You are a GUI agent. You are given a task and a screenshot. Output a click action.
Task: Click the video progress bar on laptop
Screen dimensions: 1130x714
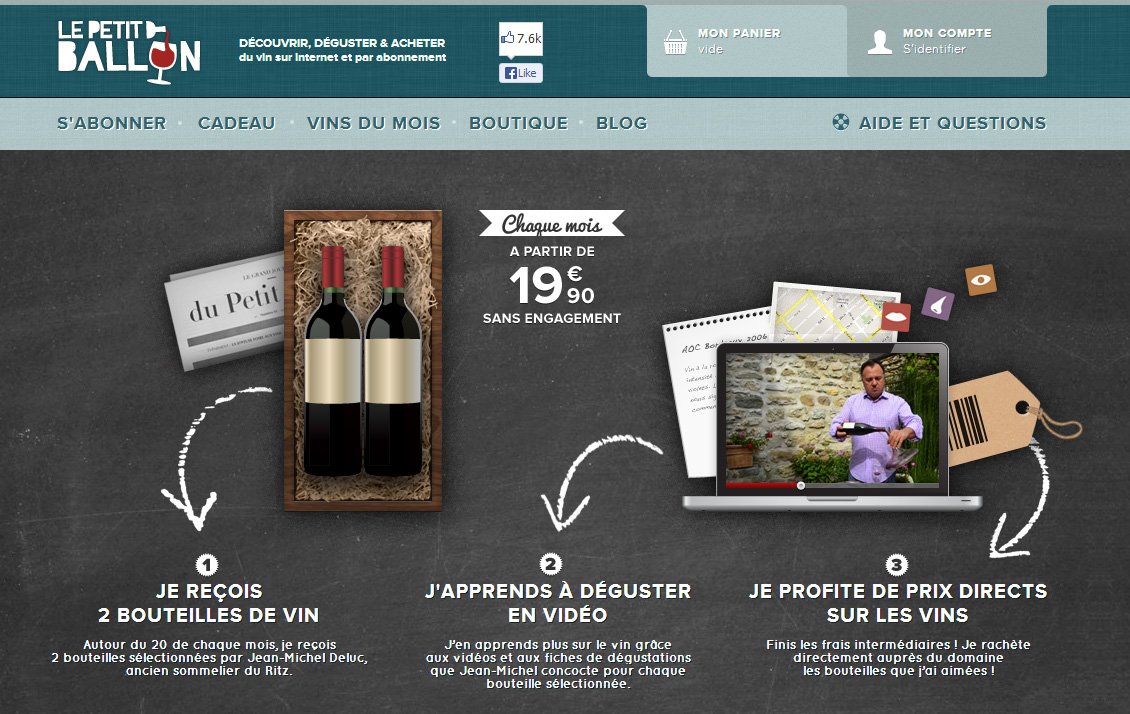tap(832, 486)
